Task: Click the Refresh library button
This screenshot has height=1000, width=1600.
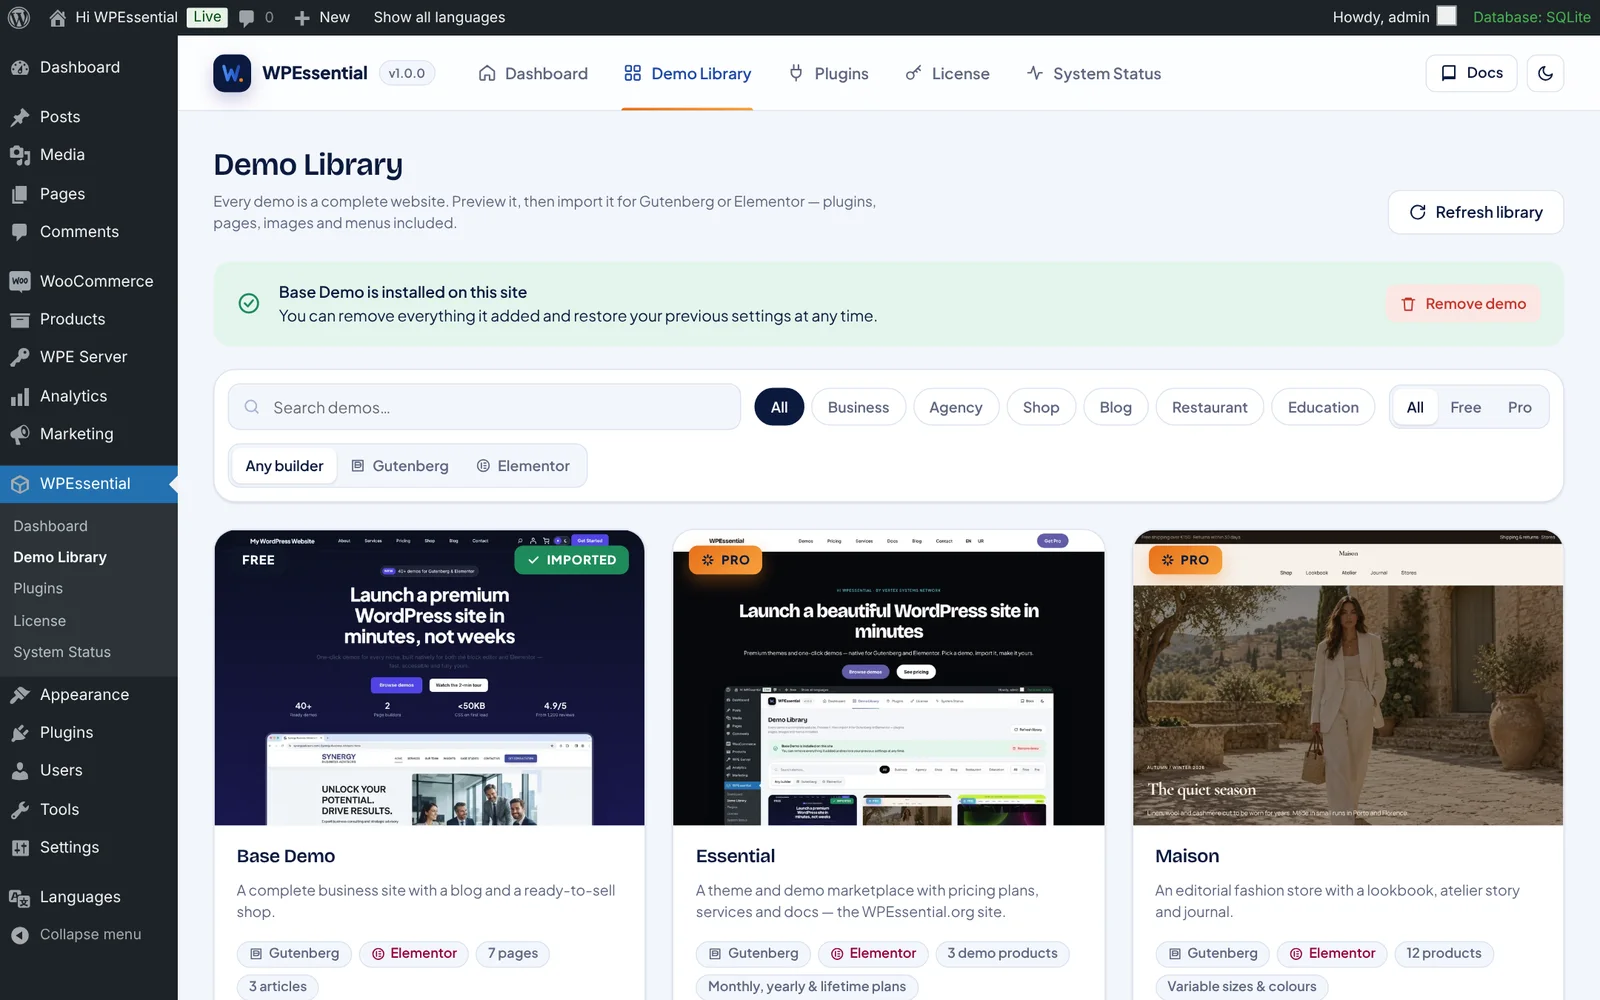Action: click(x=1475, y=212)
